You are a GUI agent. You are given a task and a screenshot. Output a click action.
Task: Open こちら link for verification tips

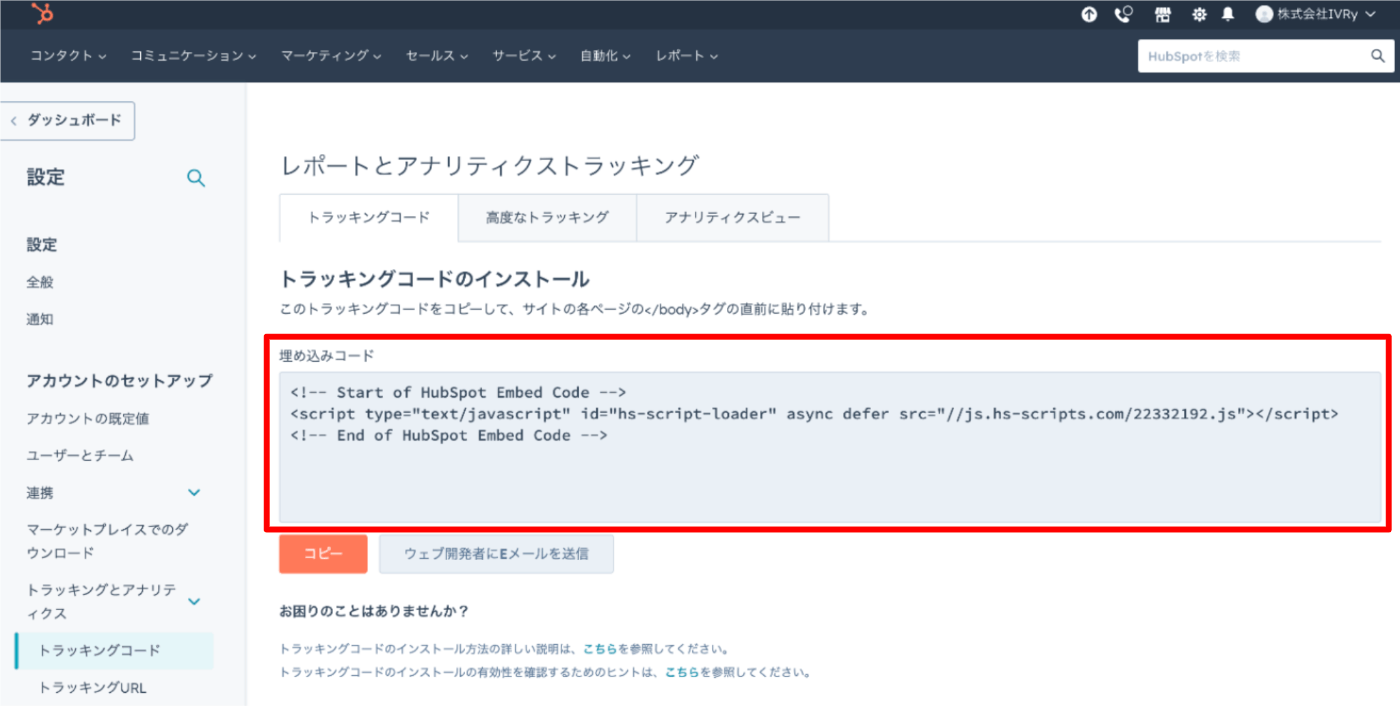click(682, 672)
